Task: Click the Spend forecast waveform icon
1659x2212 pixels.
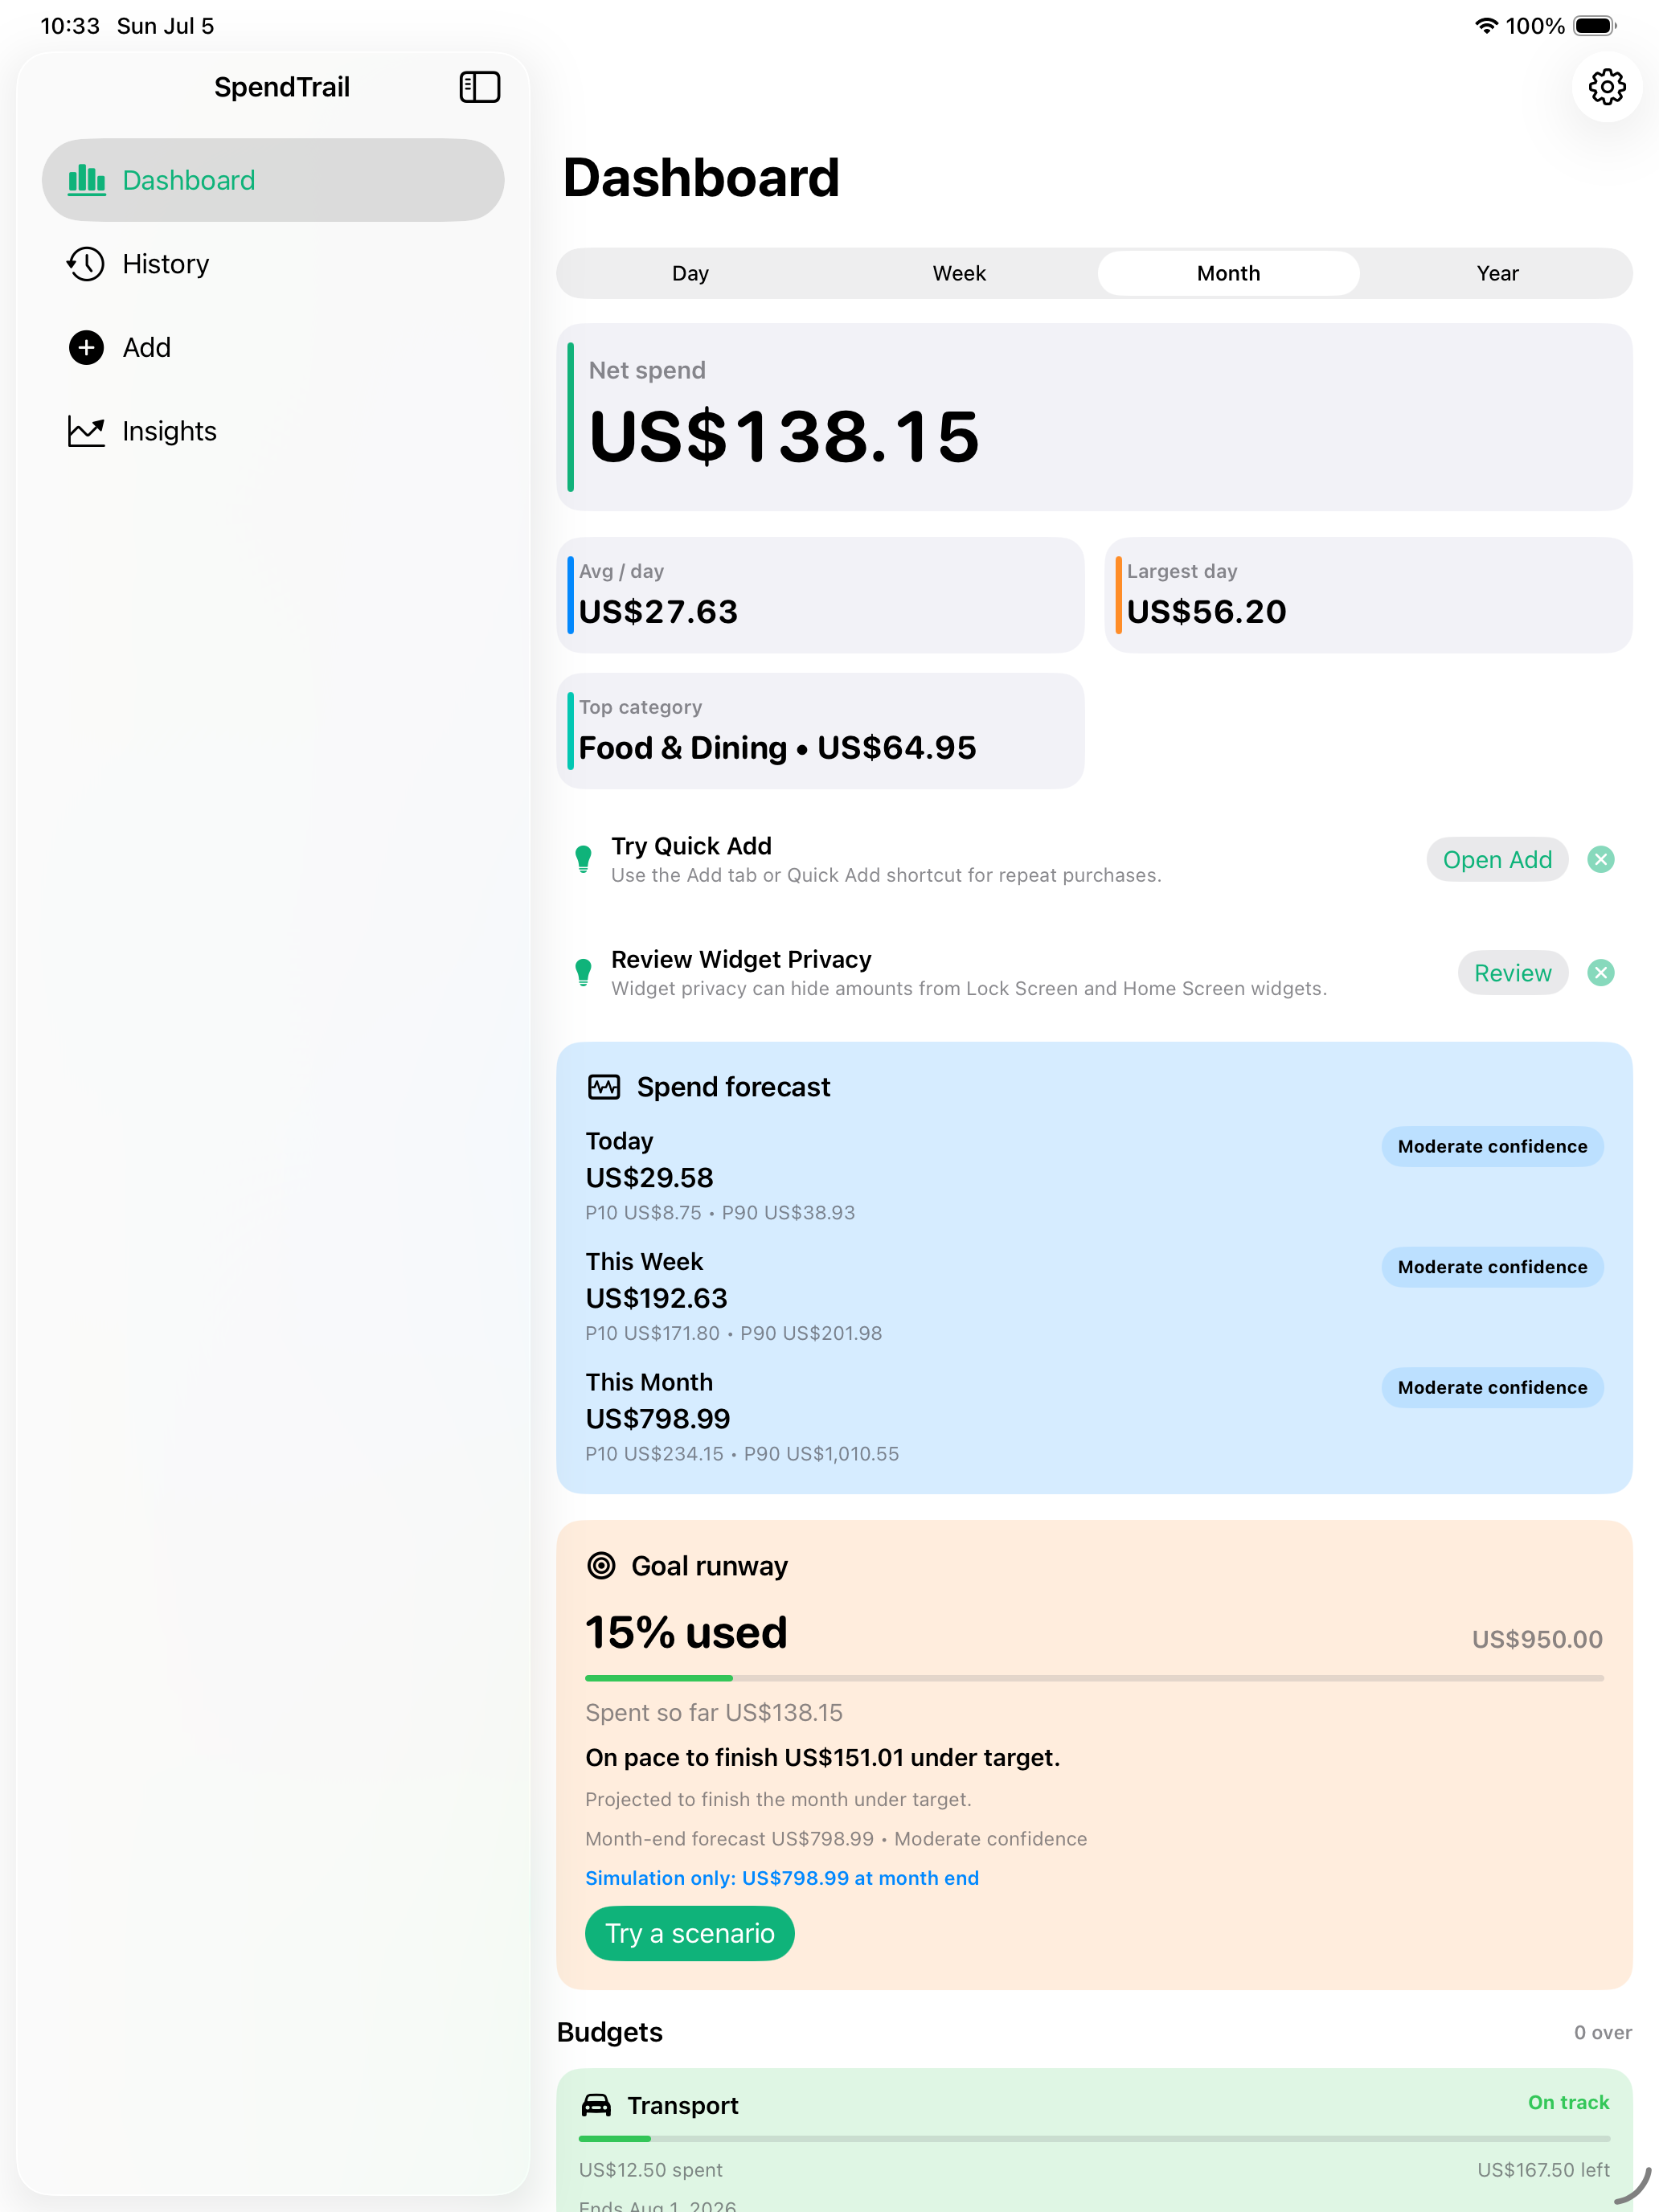Action: [604, 1087]
